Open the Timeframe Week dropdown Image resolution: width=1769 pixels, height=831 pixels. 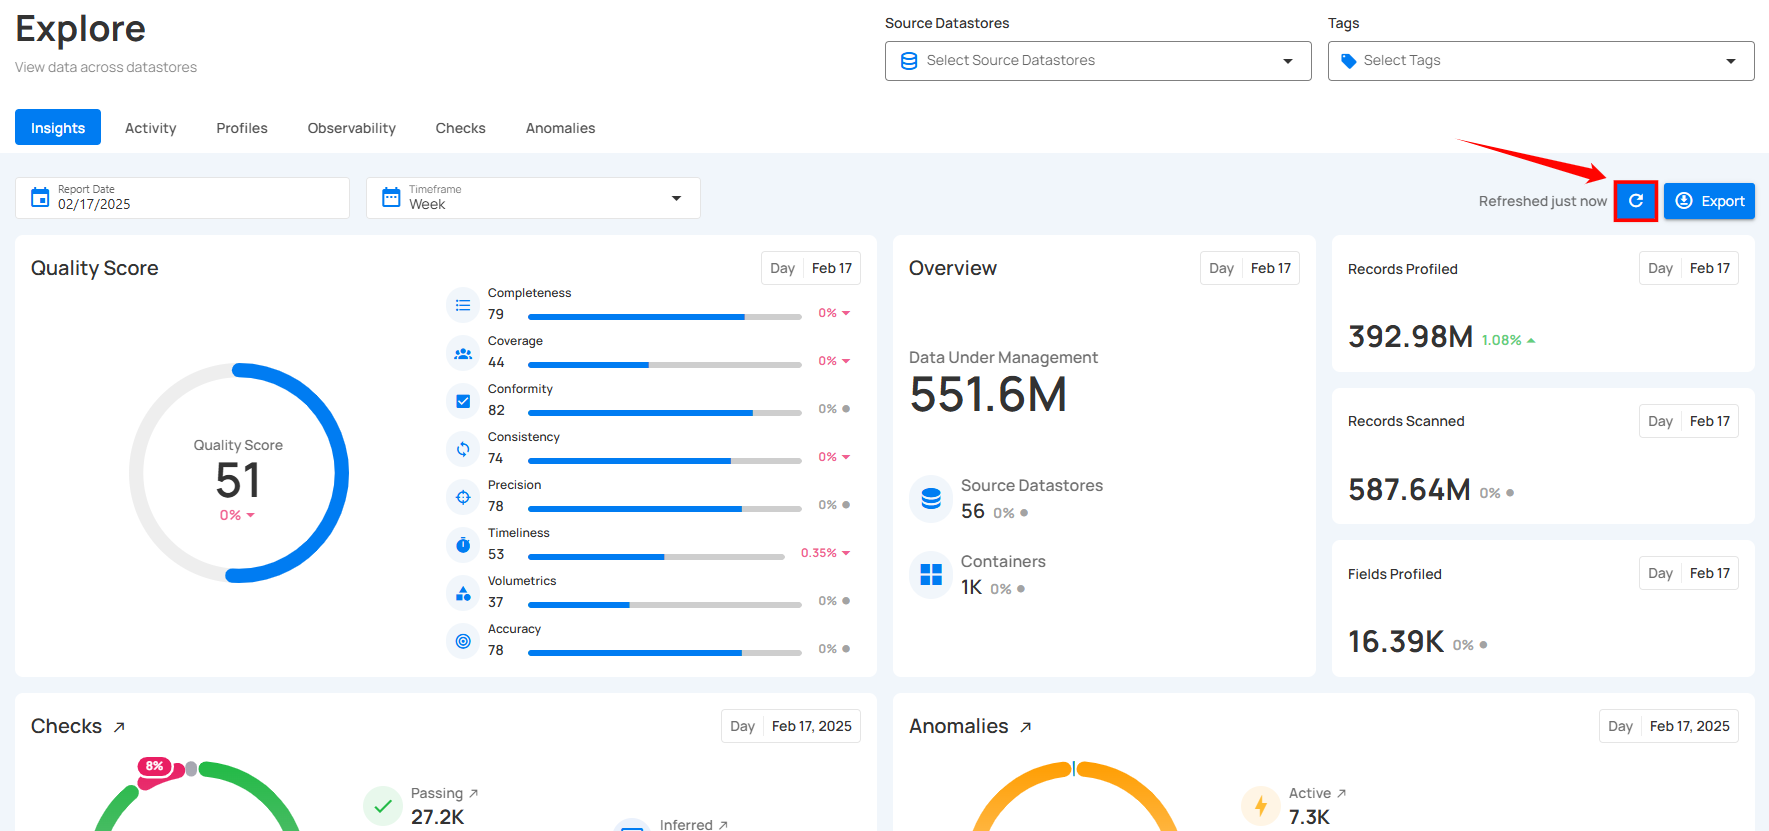(533, 198)
